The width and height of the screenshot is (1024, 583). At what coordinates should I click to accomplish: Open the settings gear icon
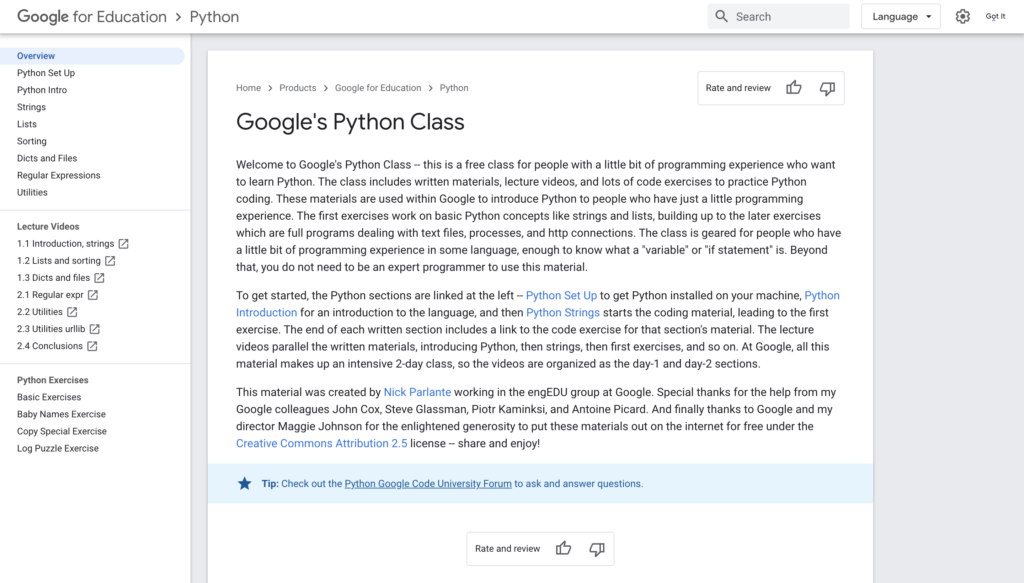[963, 16]
